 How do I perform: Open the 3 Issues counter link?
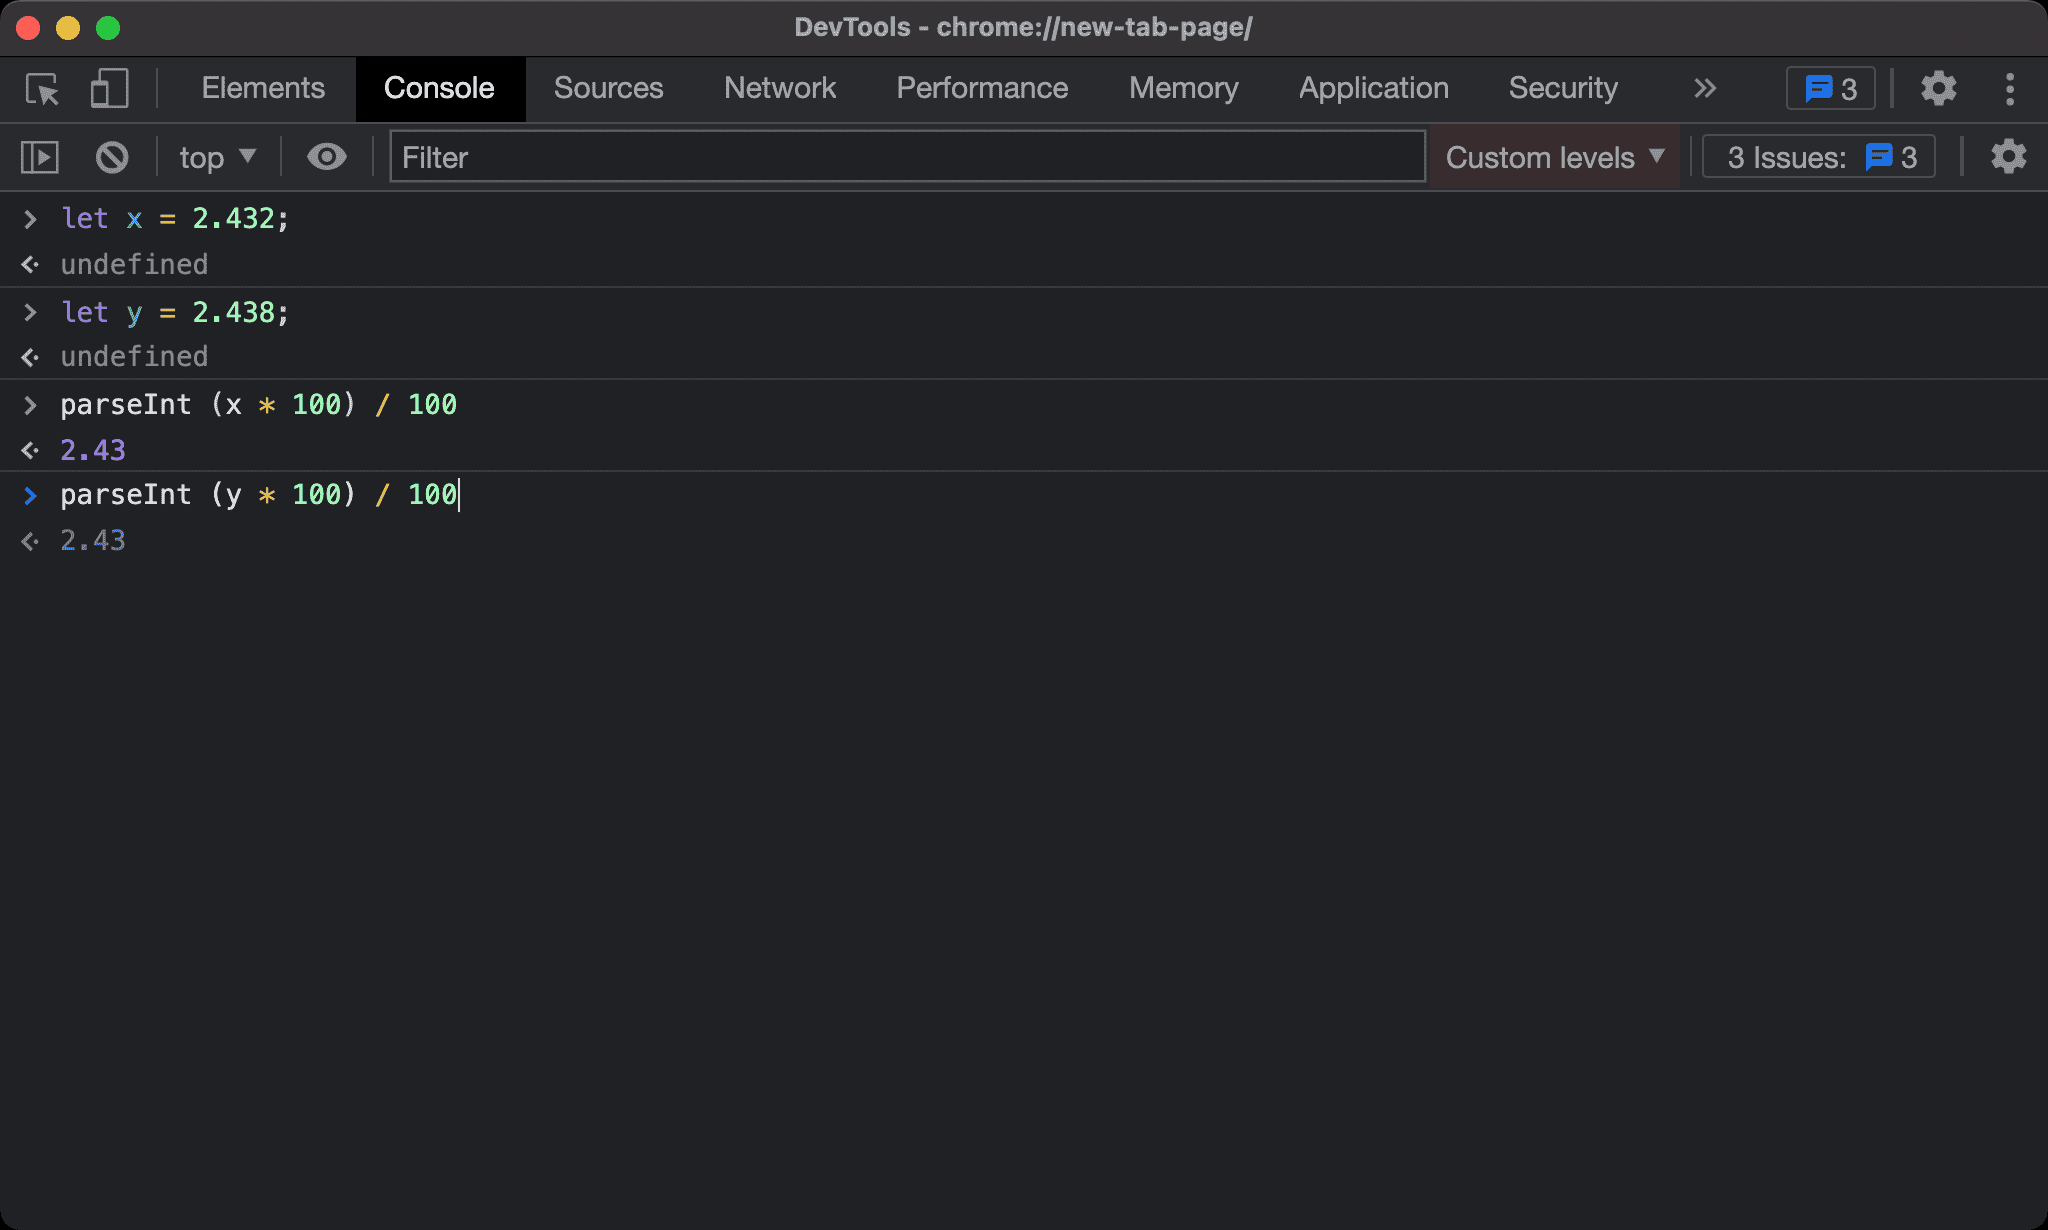(1819, 157)
